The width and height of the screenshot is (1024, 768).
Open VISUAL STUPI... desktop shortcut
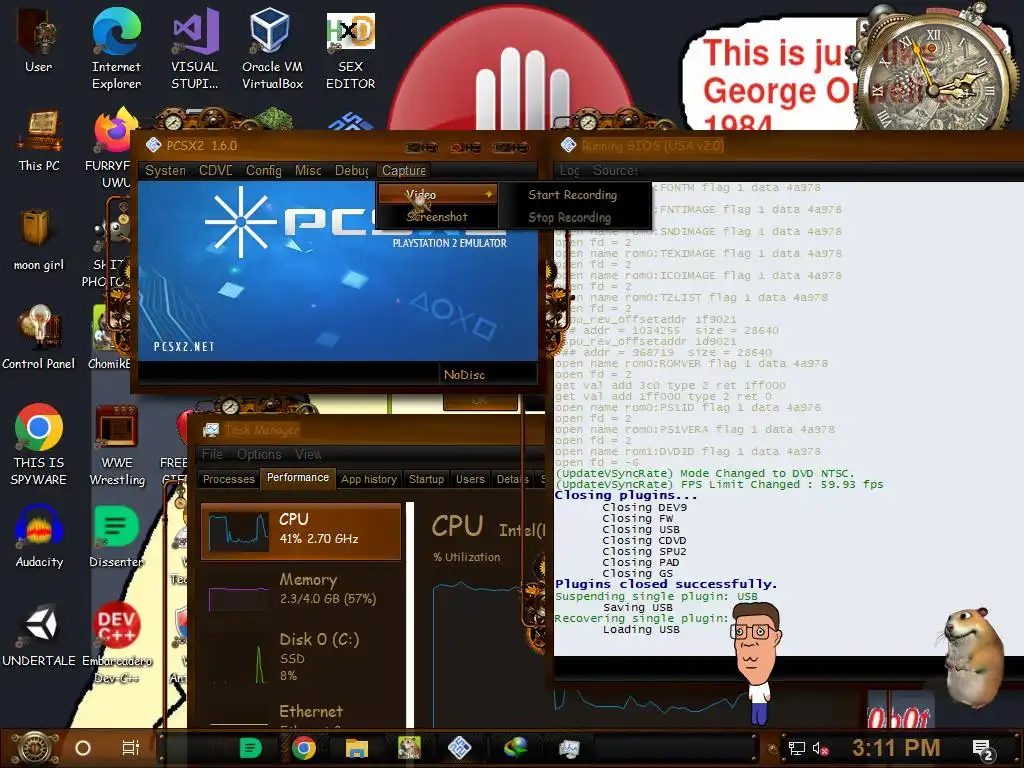point(195,49)
